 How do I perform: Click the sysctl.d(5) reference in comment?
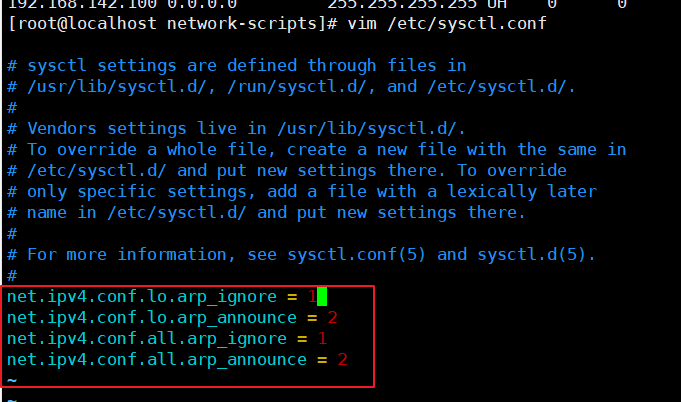pyautogui.click(x=536, y=255)
